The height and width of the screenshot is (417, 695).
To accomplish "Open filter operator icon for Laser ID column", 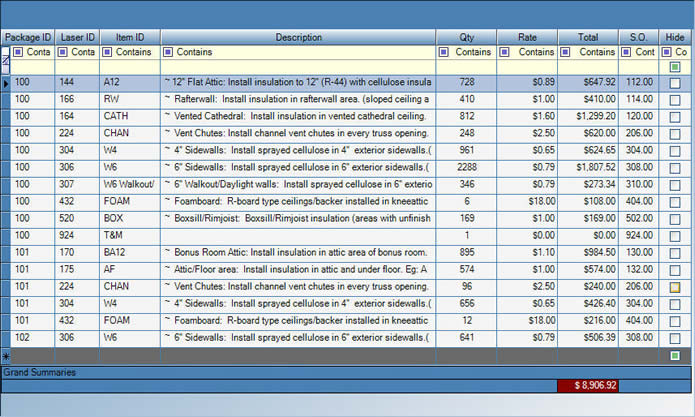I will tap(62, 52).
